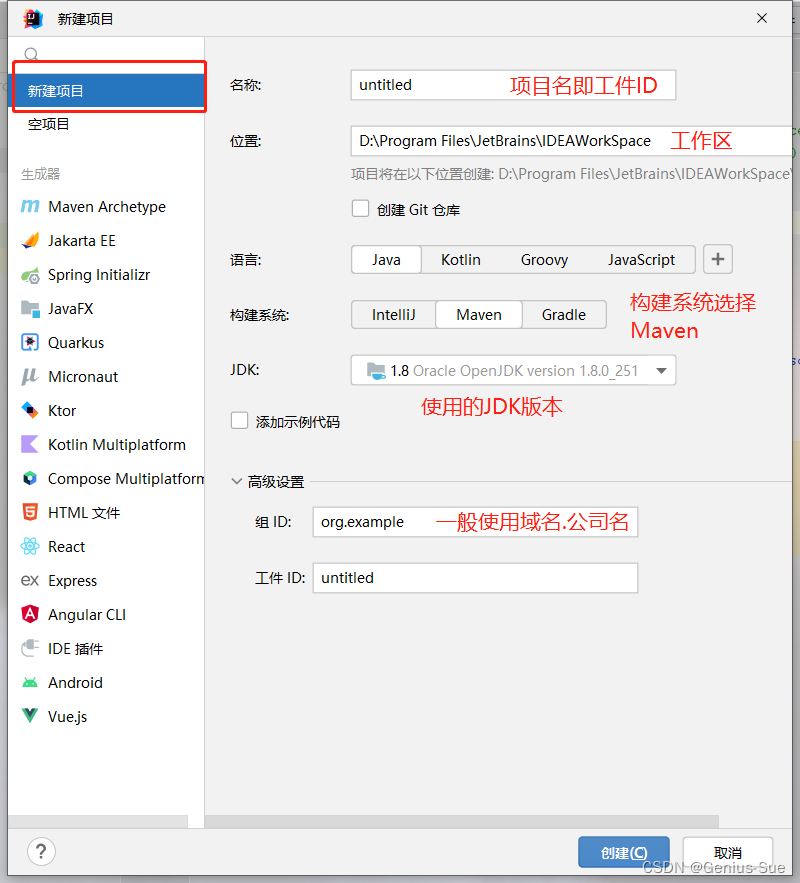The height and width of the screenshot is (883, 800).
Task: Click the 取消 button
Action: (x=727, y=851)
